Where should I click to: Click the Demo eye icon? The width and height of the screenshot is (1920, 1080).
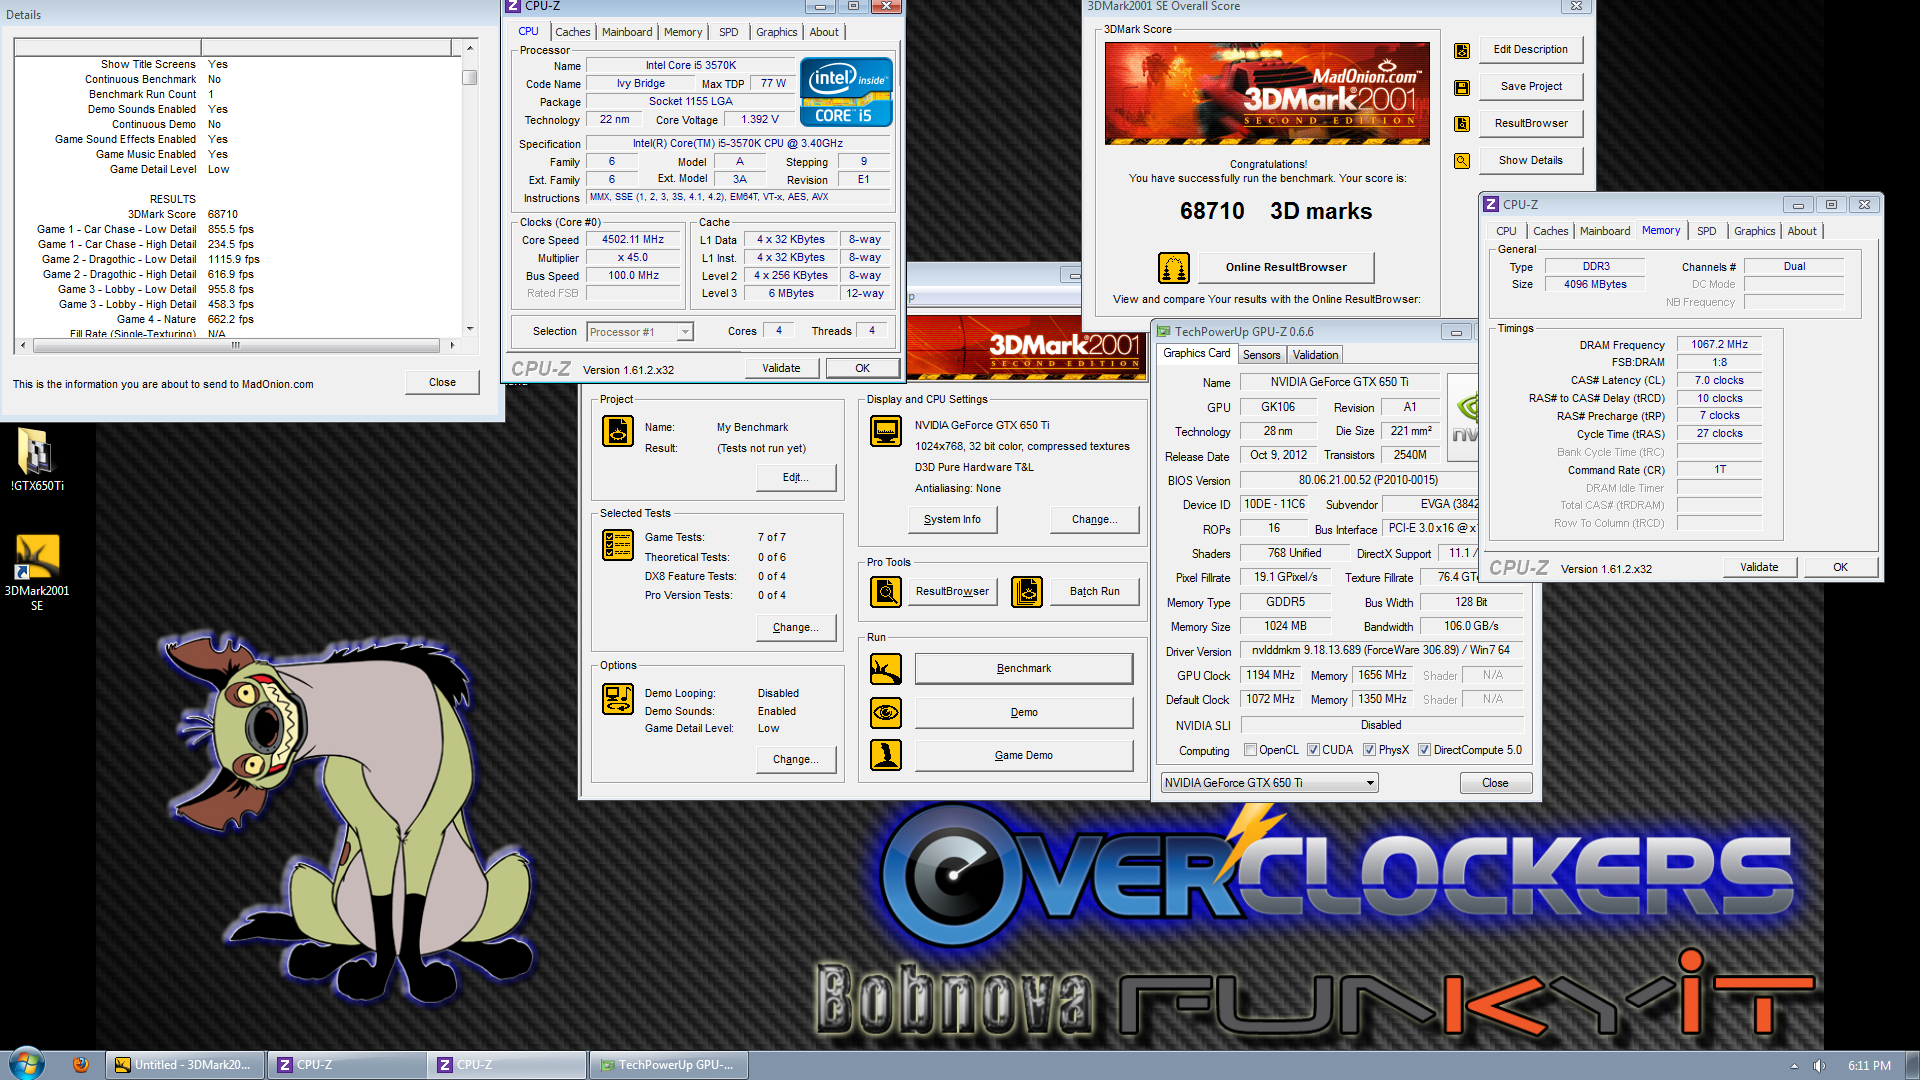tap(886, 713)
